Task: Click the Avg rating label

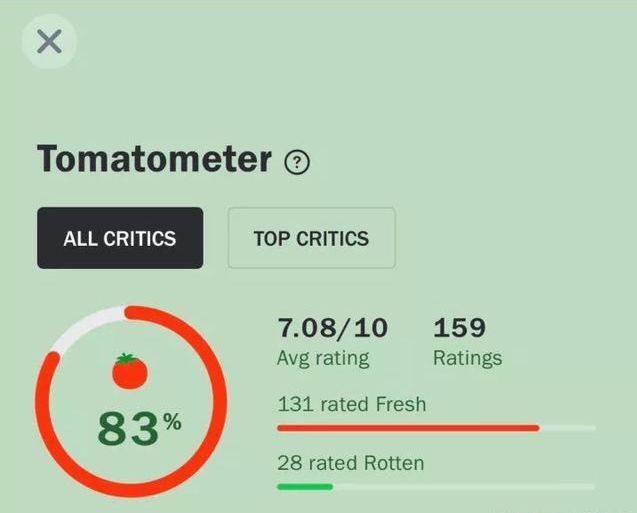Action: [323, 359]
